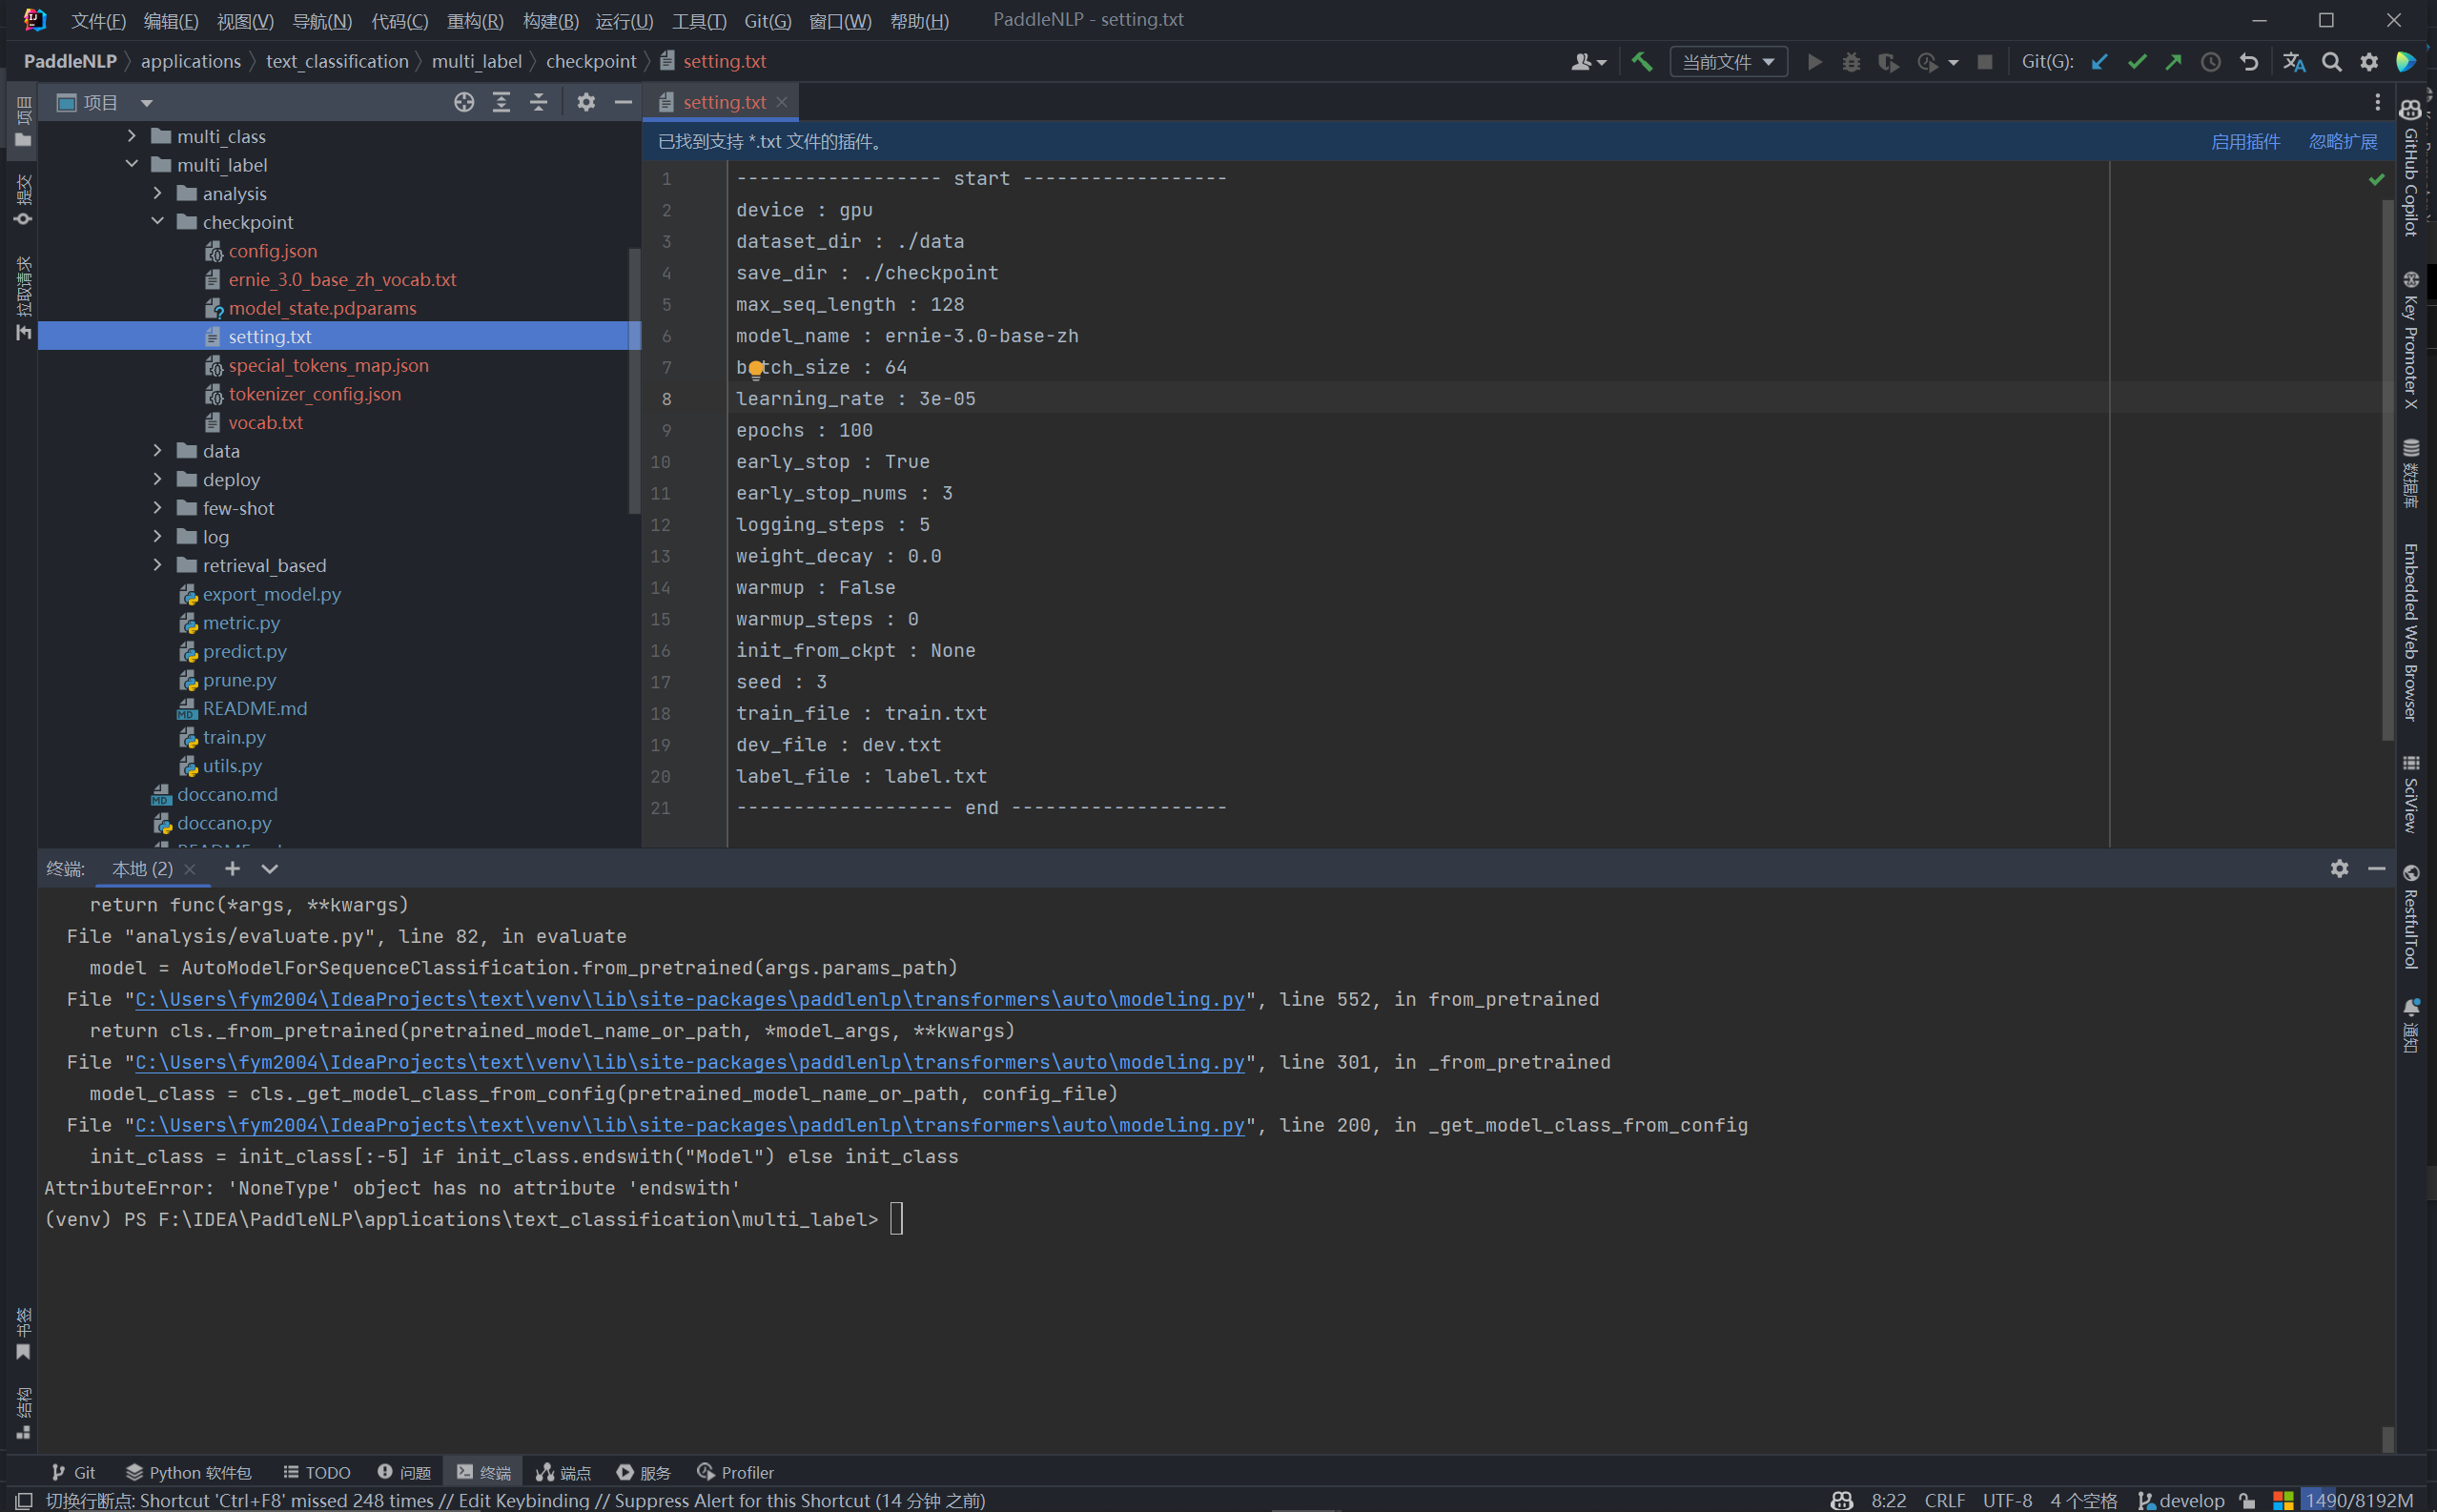2437x1512 pixels.
Task: Click 启用插件 link in banner
Action: click(2245, 141)
